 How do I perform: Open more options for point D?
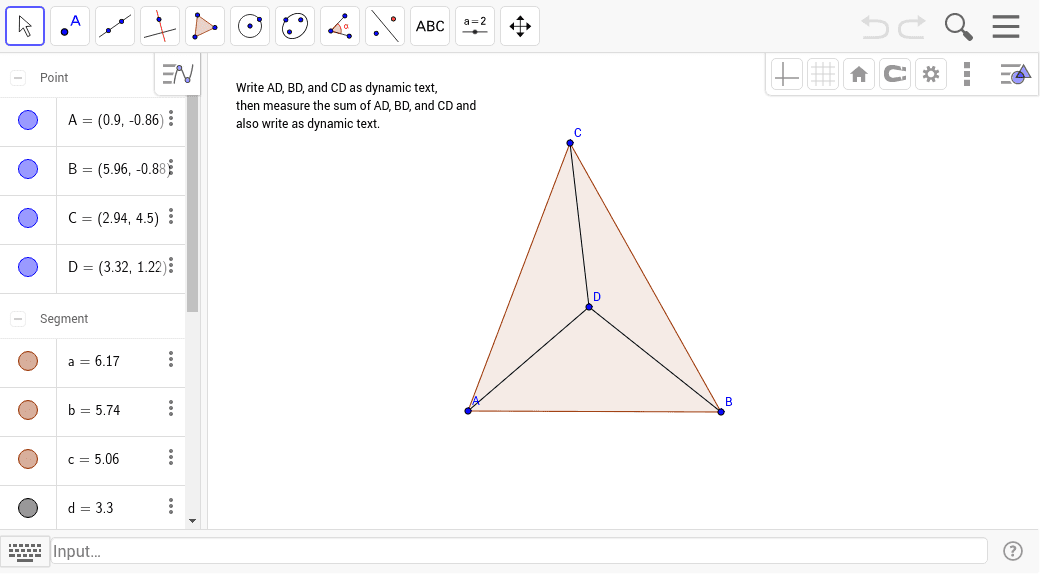[171, 266]
